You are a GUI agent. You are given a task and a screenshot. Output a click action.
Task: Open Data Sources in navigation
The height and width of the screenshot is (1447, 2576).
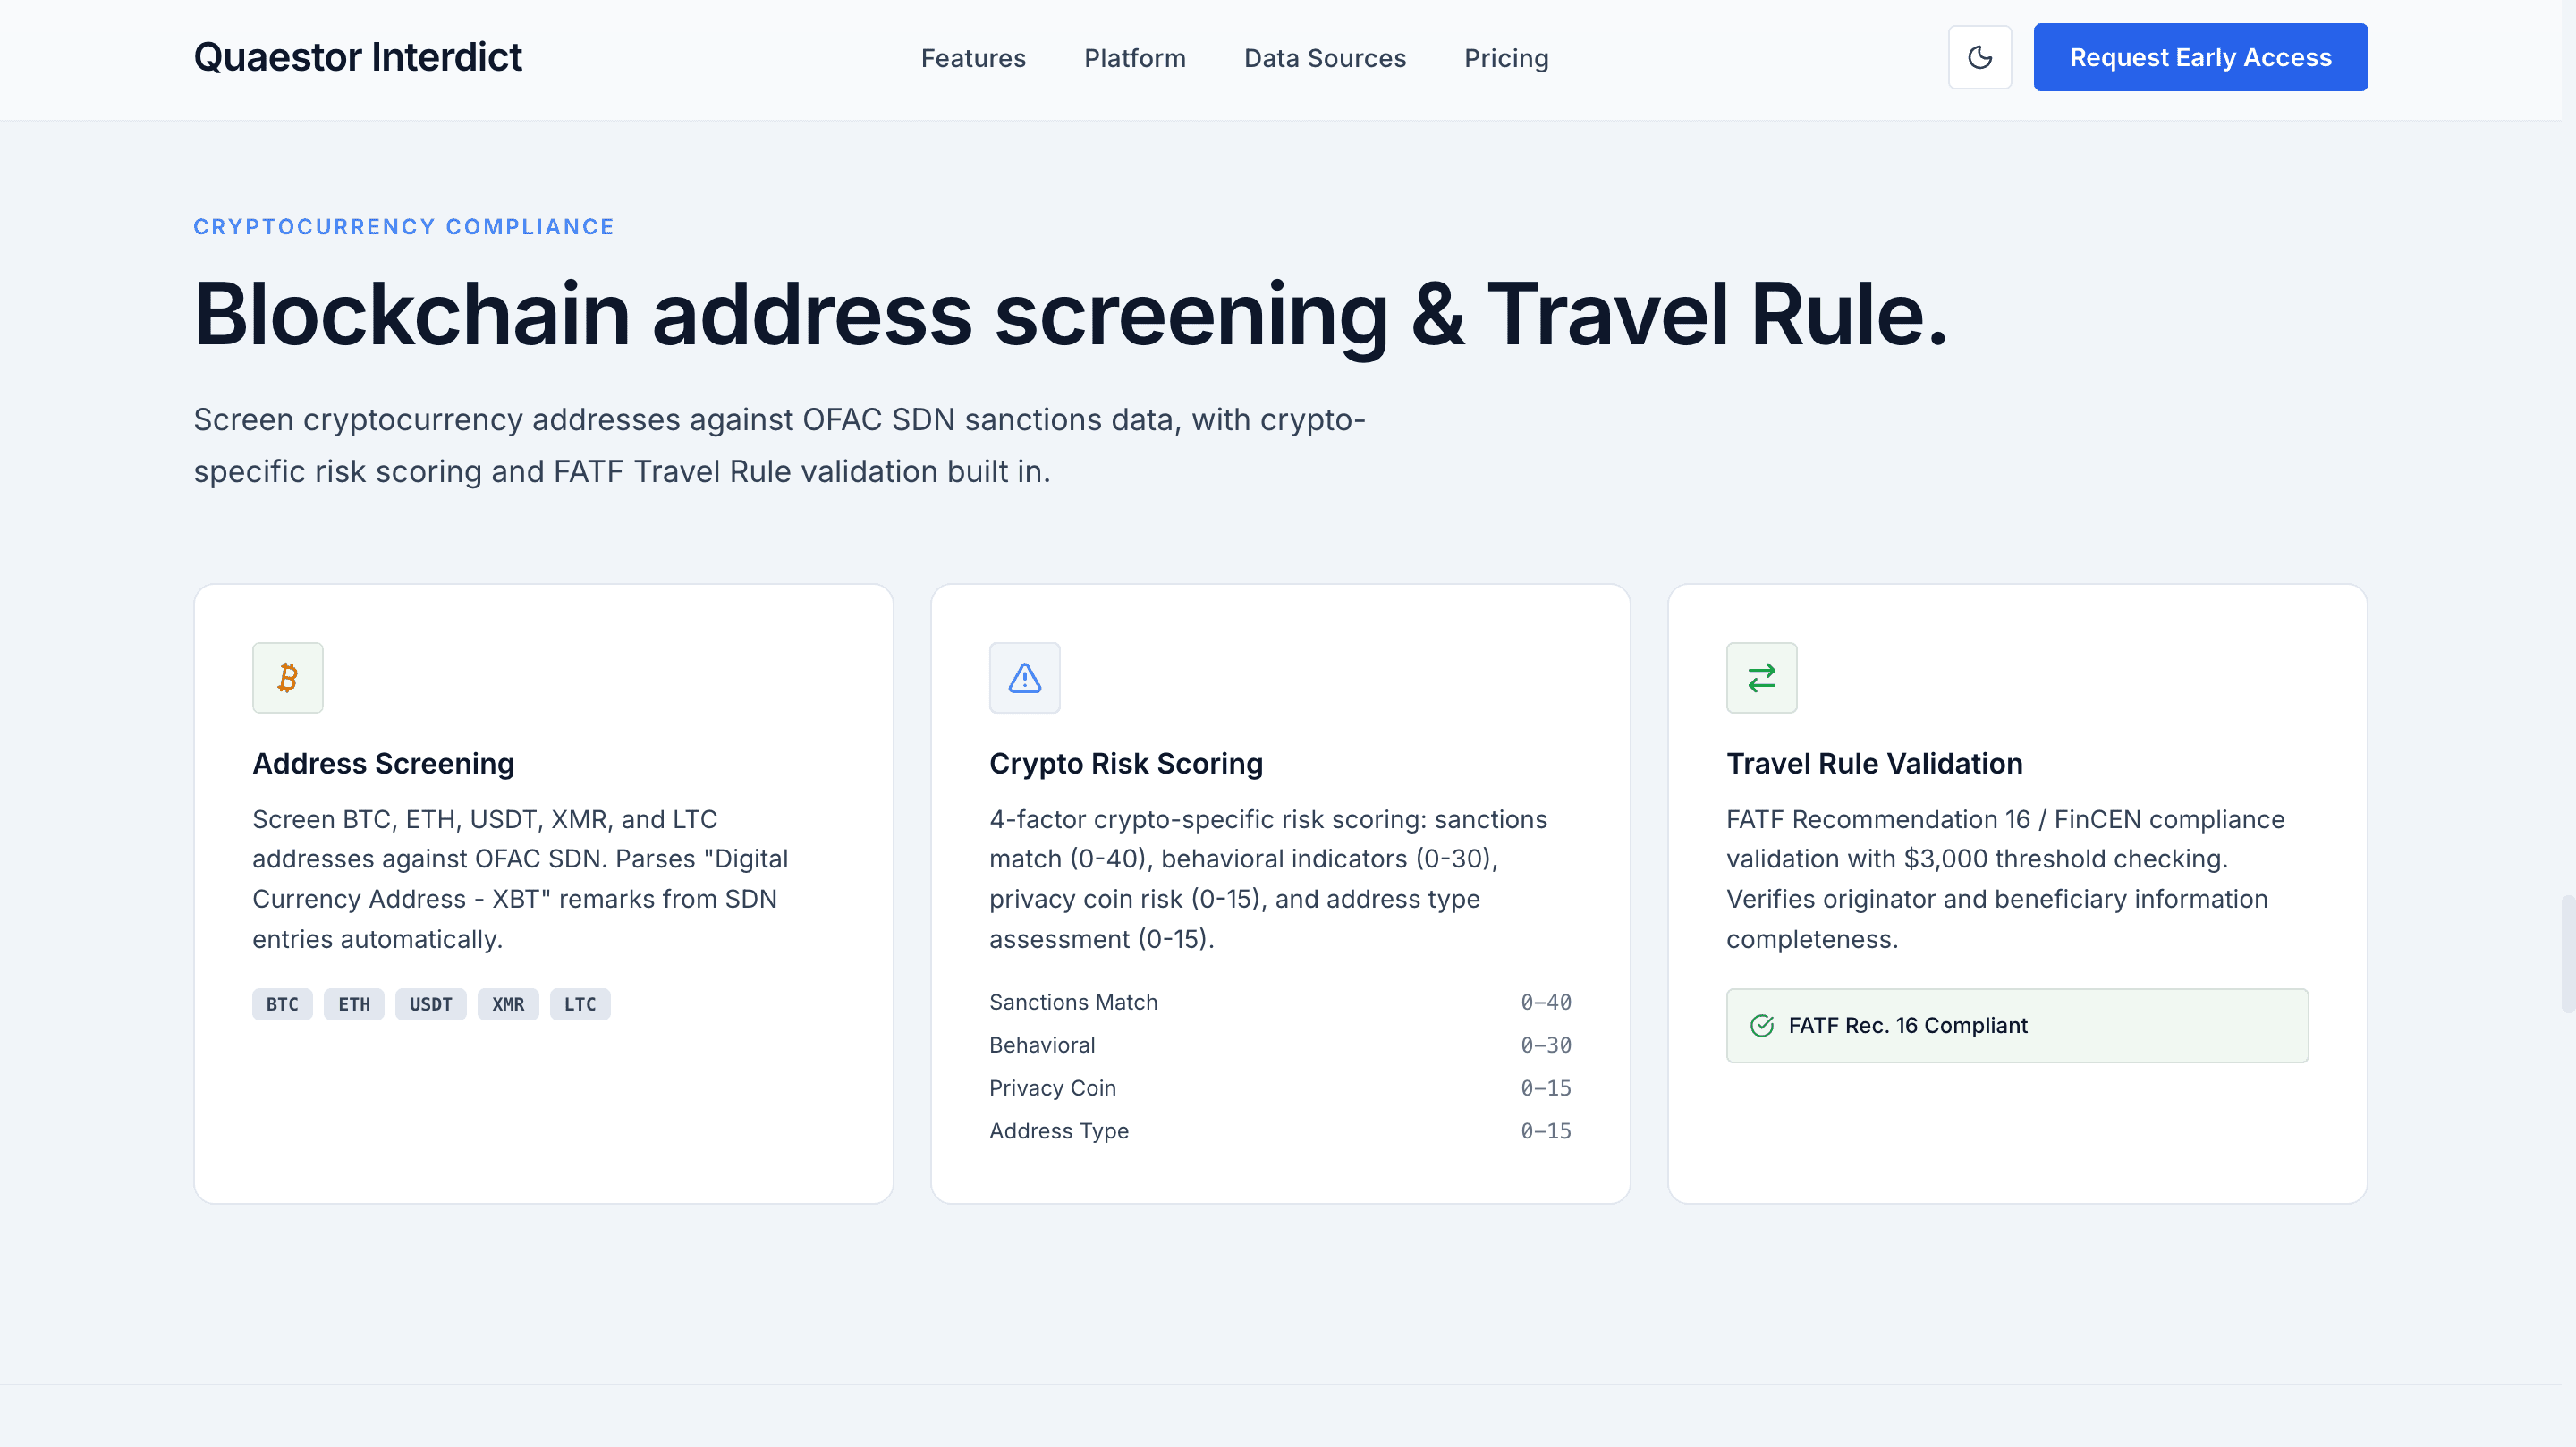click(x=1324, y=58)
